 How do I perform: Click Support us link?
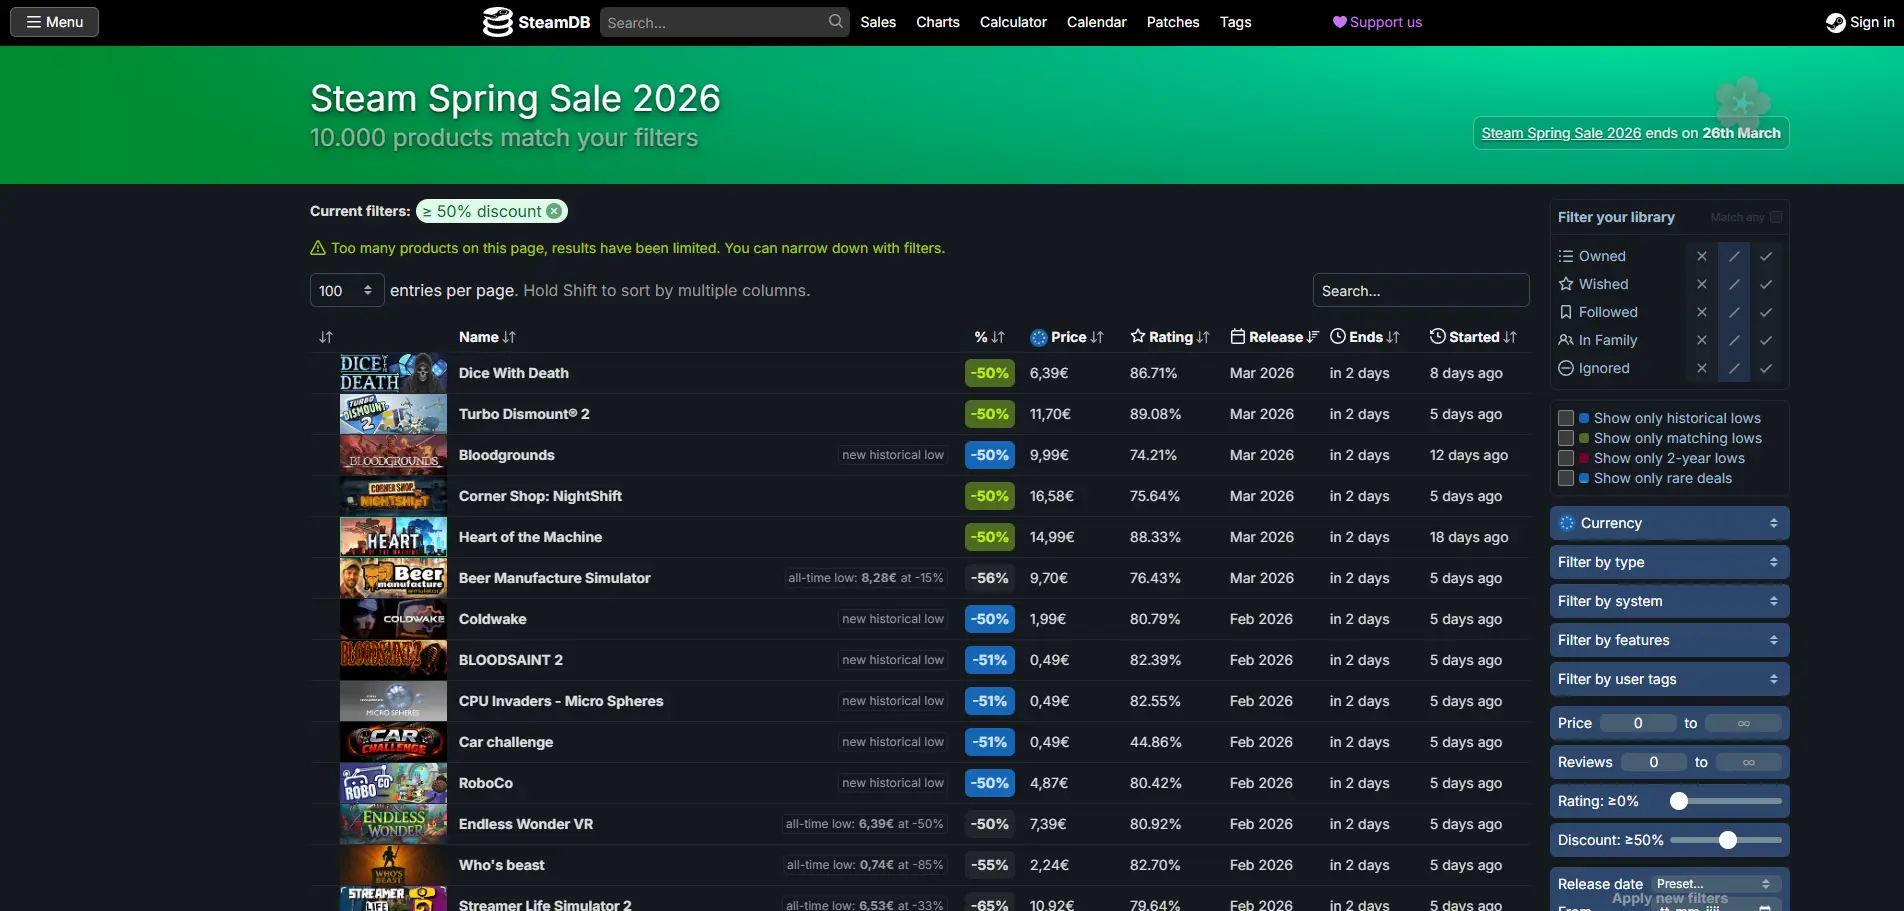[1377, 22]
